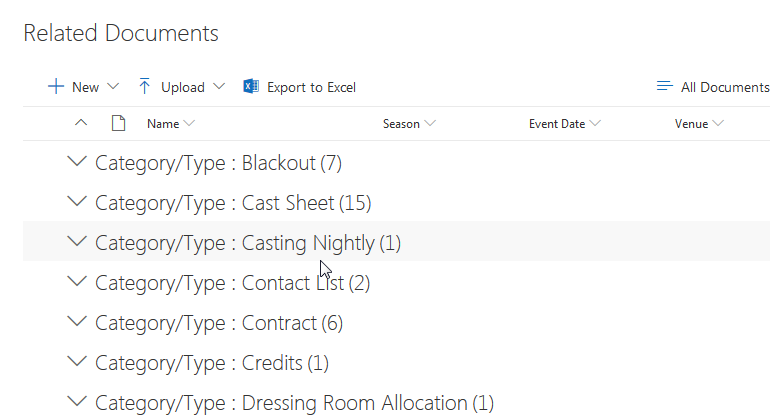Click the file type column icon
Screen dimensions: 770x419
point(118,124)
